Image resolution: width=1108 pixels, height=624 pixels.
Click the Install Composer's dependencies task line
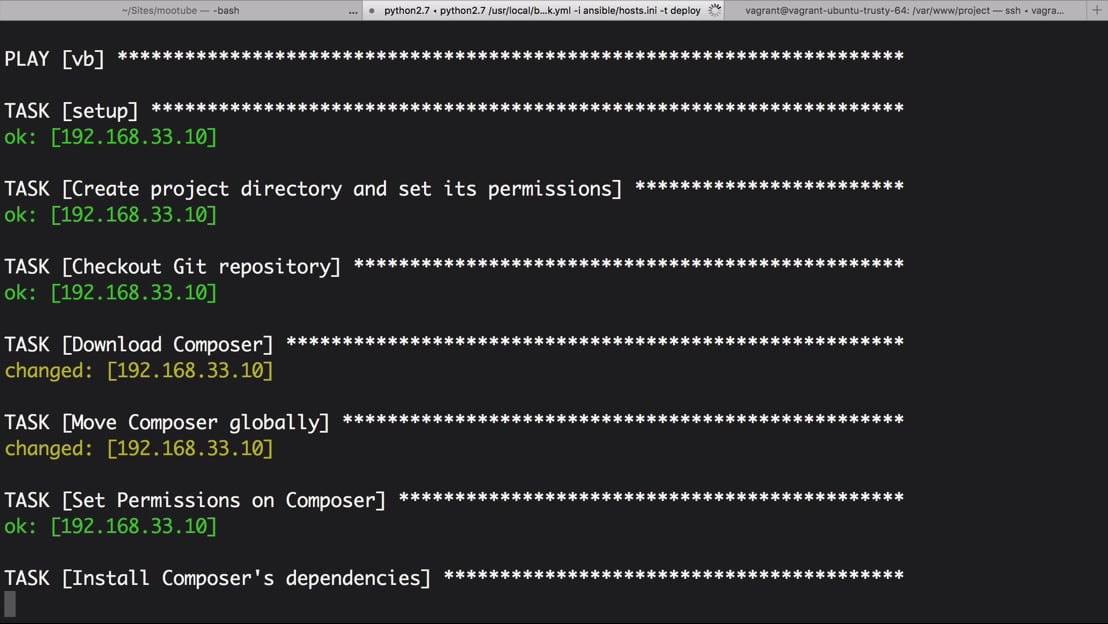[217, 579]
